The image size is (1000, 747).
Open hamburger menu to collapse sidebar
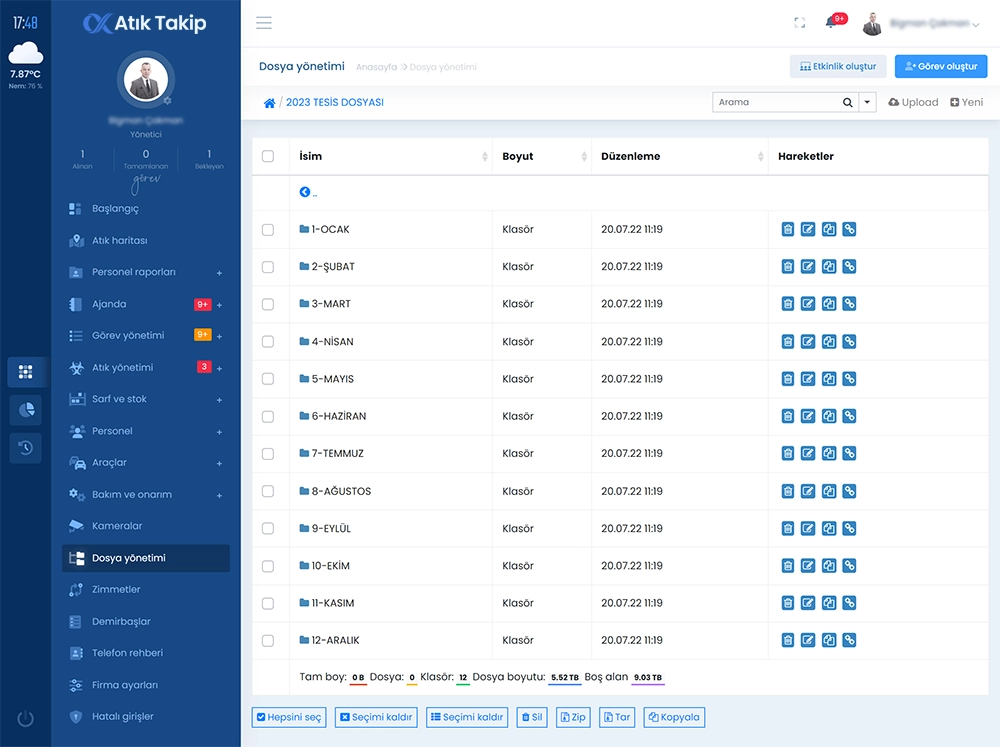pos(264,23)
